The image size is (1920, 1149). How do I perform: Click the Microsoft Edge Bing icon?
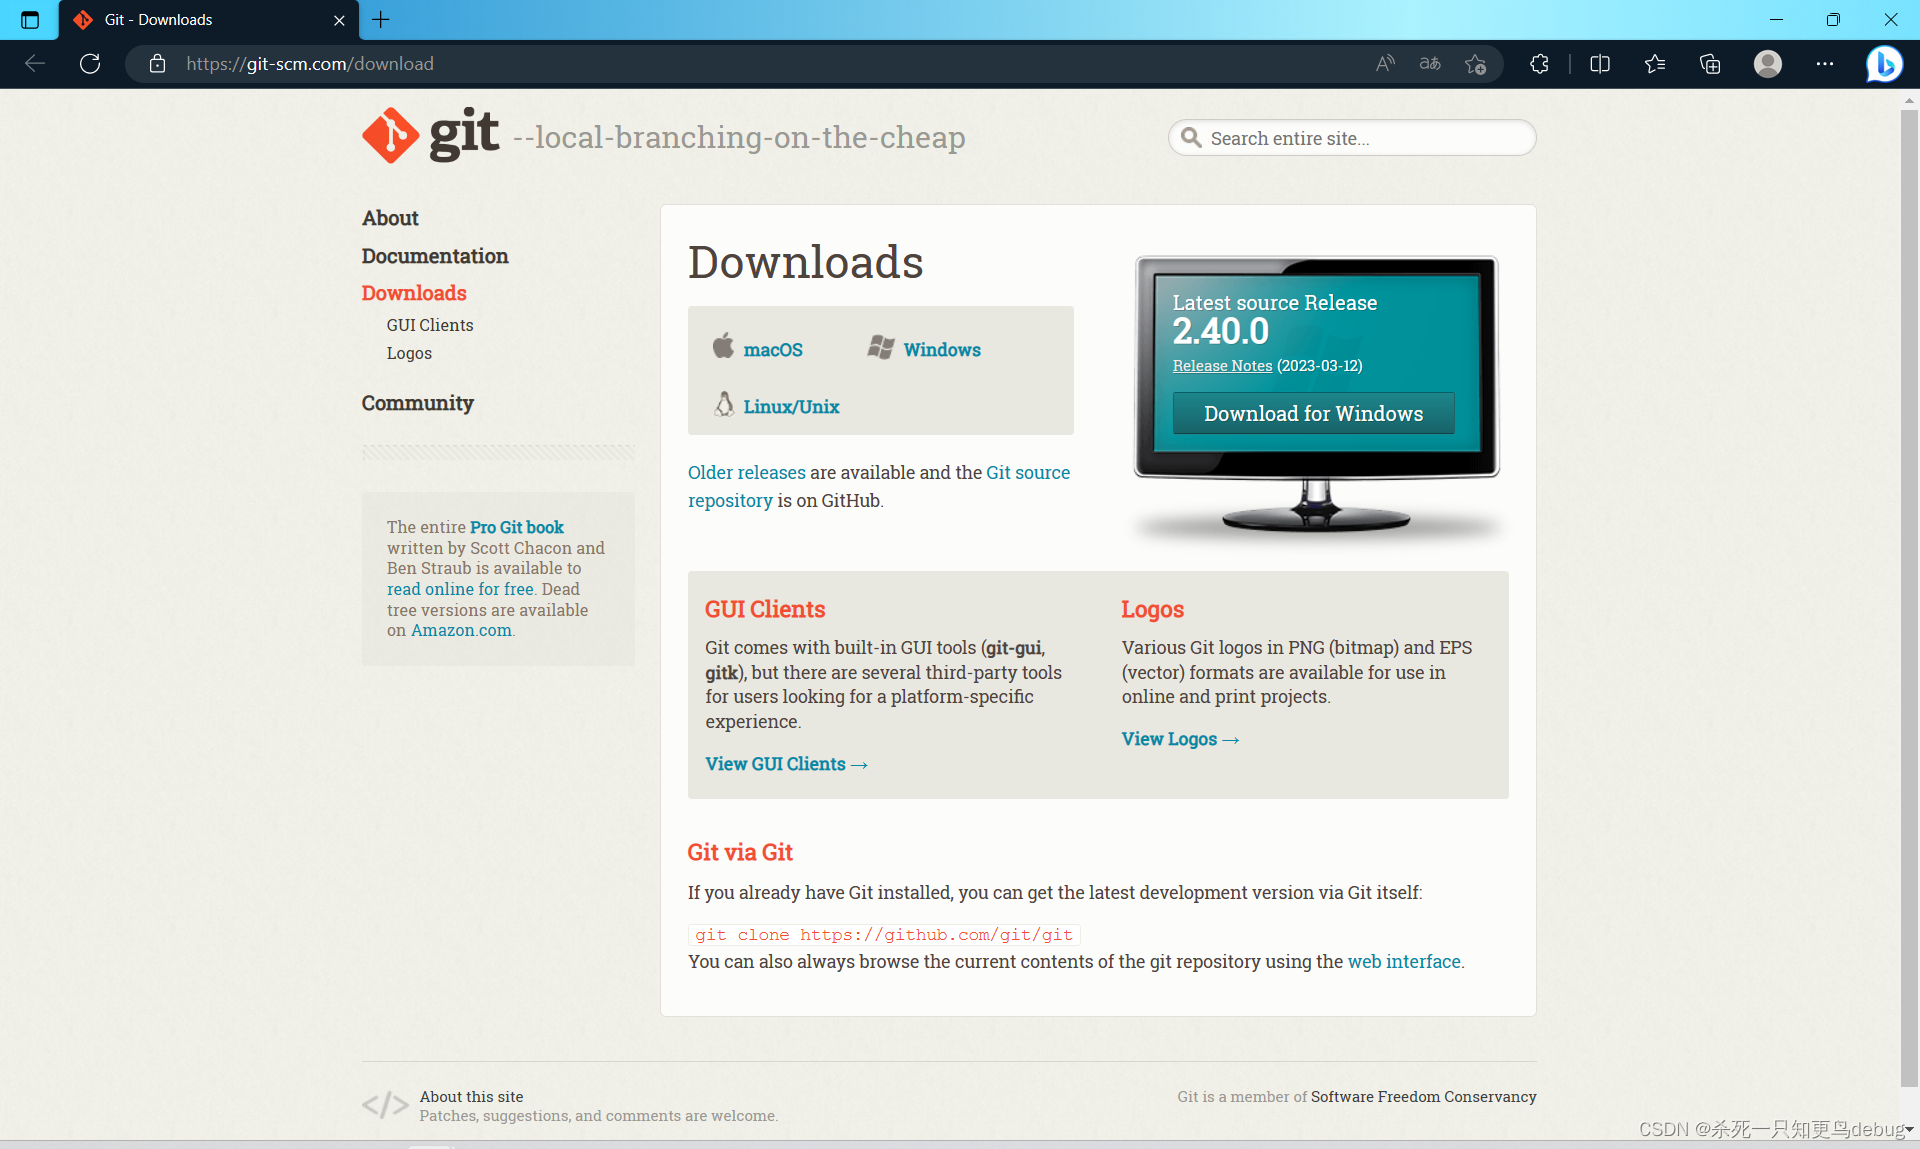1890,64
